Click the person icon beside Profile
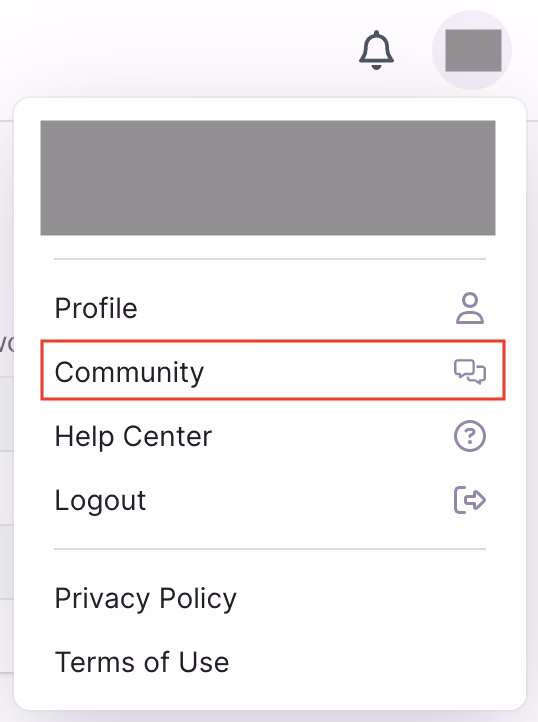This screenshot has height=722, width=538. click(x=470, y=308)
